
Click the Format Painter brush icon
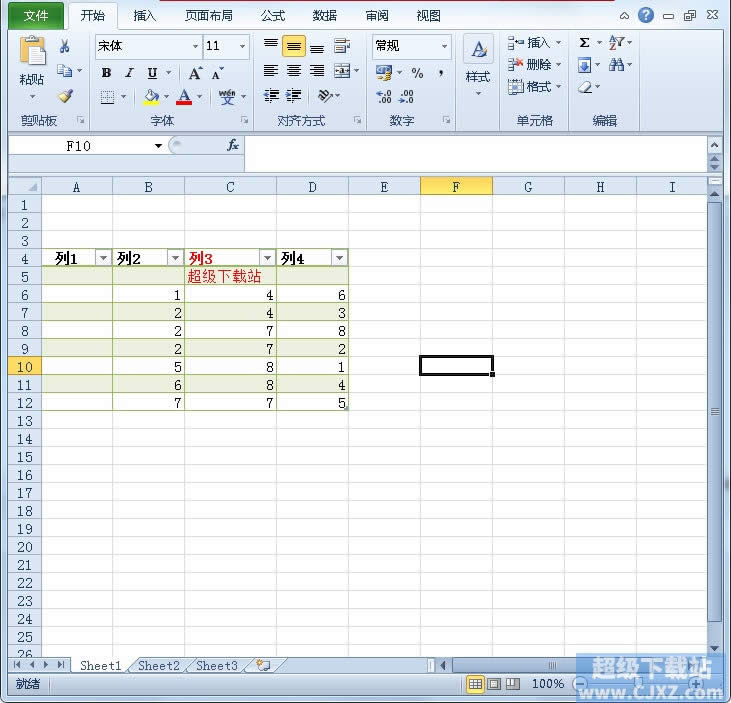(x=65, y=96)
